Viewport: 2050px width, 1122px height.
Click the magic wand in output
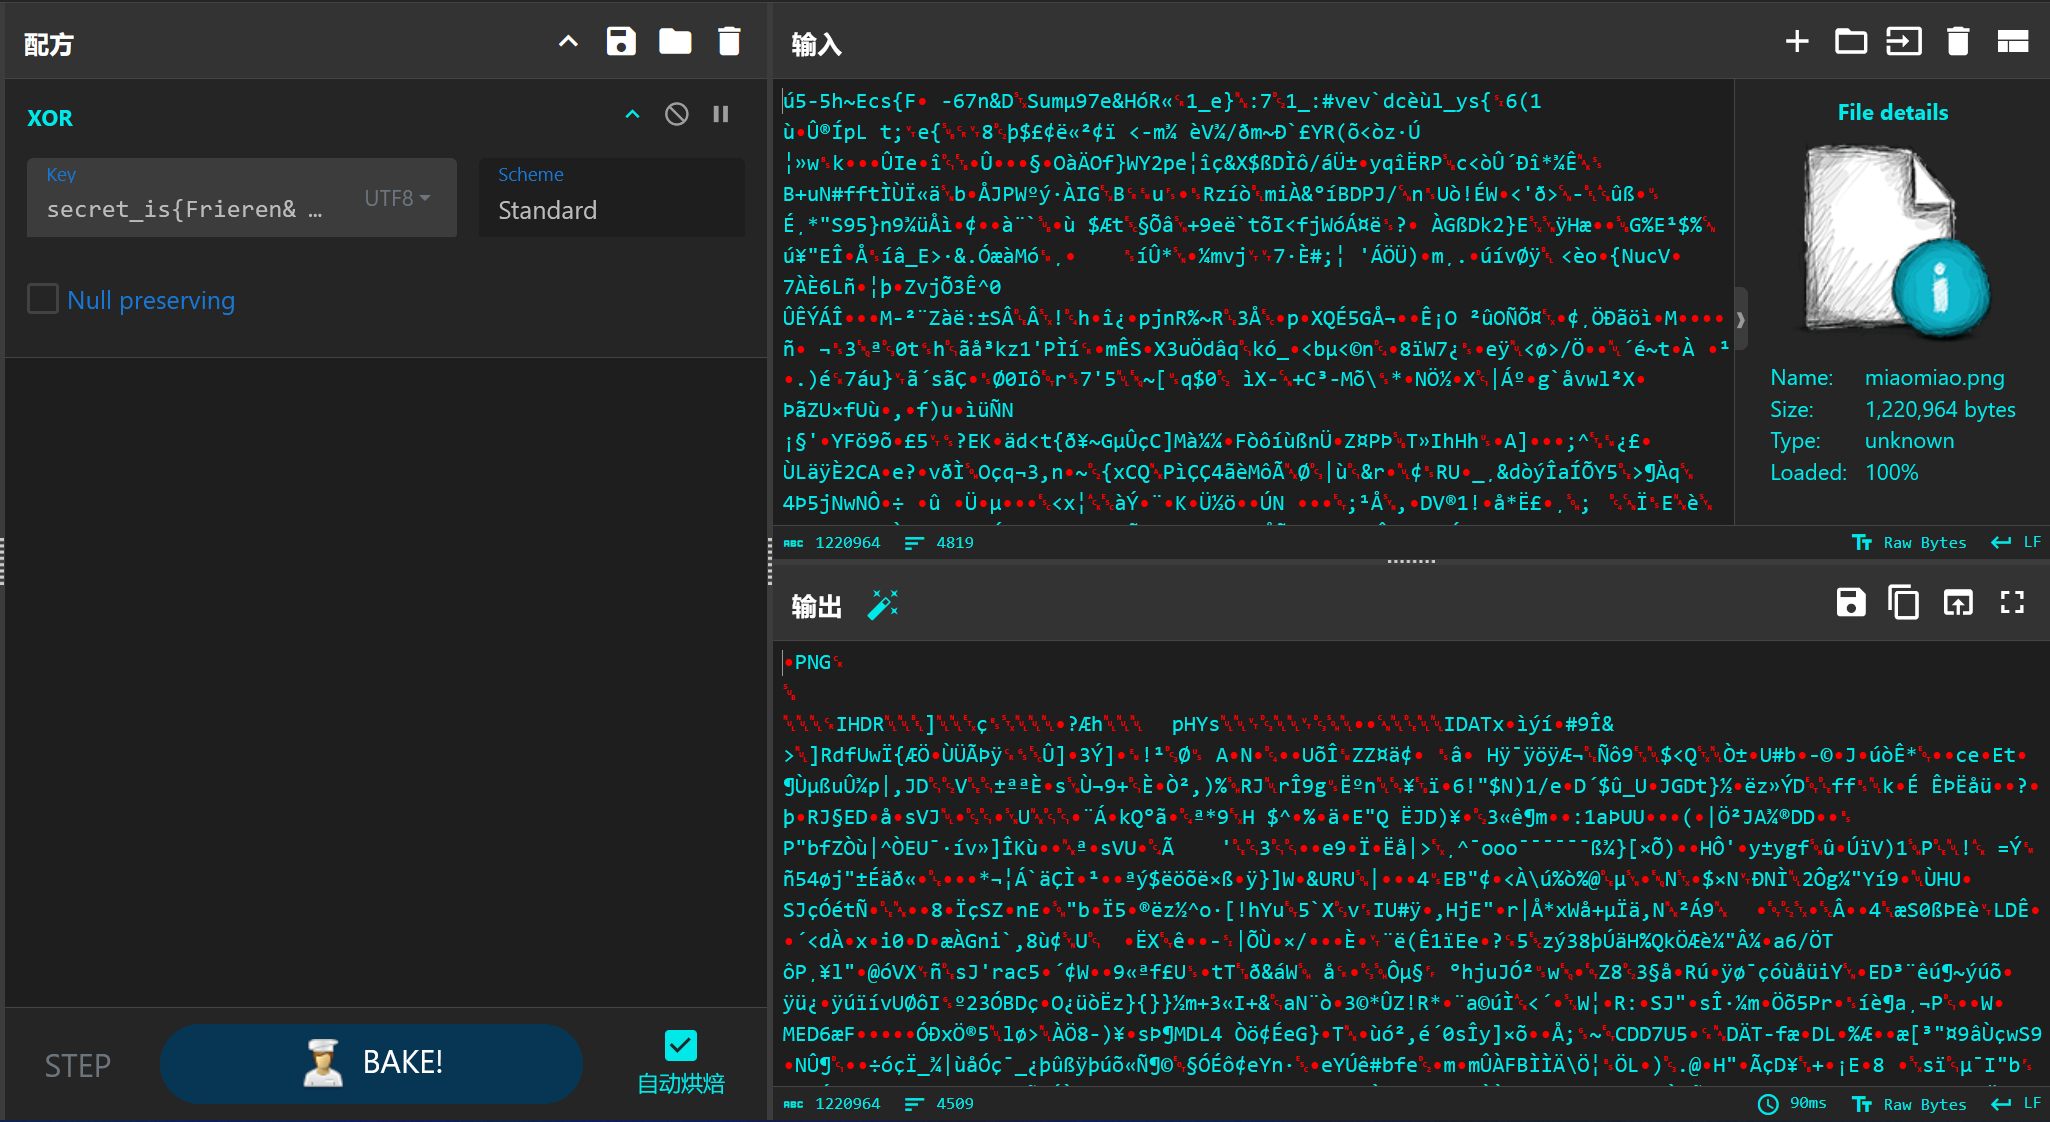pyautogui.click(x=882, y=605)
